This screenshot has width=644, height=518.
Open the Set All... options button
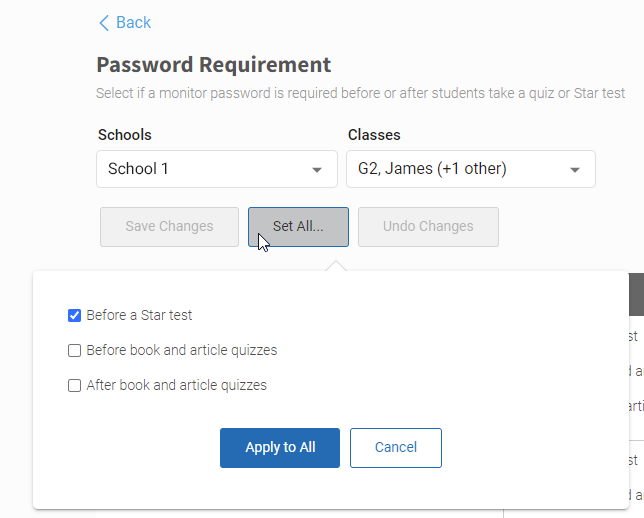click(x=298, y=227)
